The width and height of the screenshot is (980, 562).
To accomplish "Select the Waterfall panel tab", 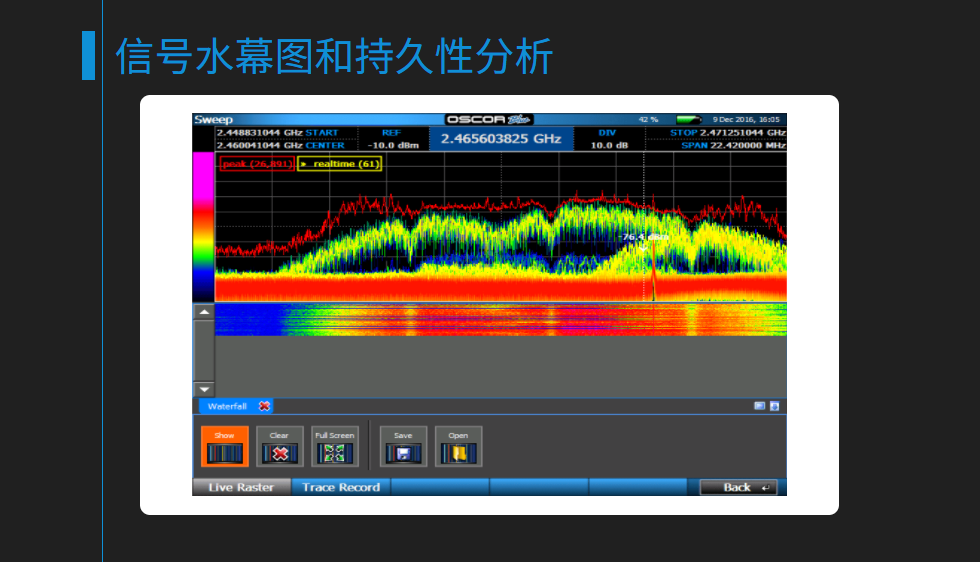I will (x=227, y=406).
